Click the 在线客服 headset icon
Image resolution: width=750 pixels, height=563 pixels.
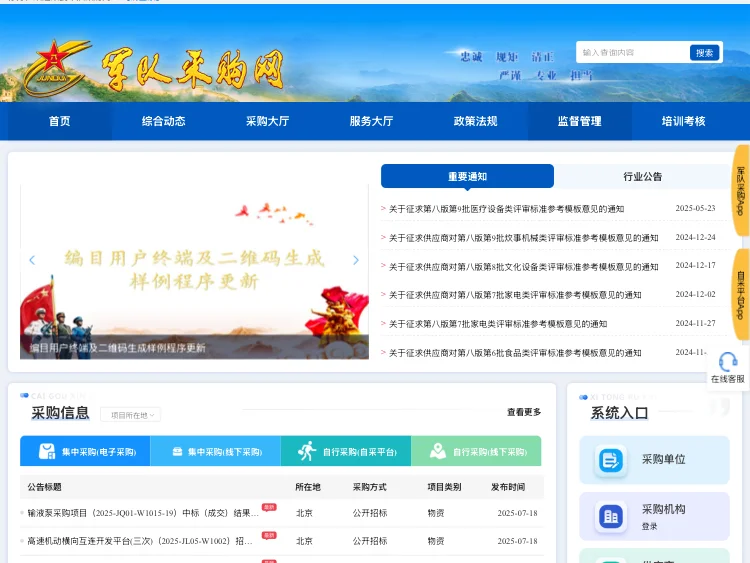(x=728, y=362)
